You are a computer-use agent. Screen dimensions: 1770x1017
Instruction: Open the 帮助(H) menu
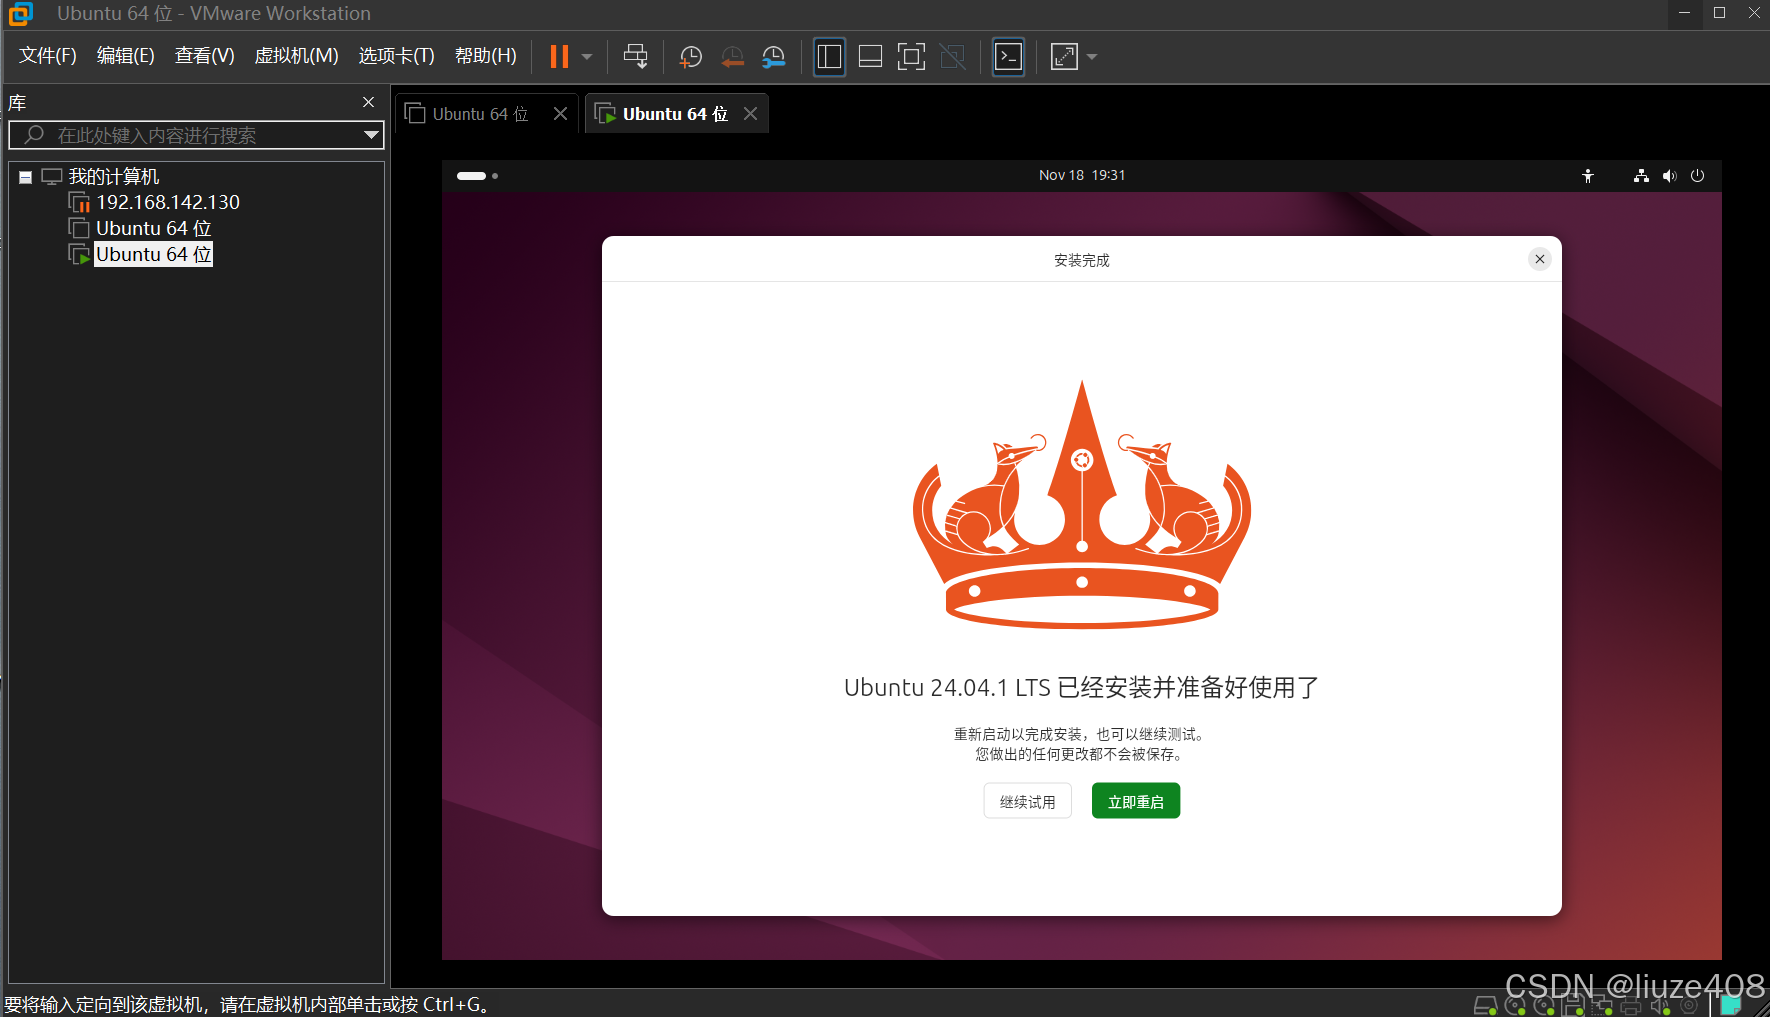coord(486,56)
